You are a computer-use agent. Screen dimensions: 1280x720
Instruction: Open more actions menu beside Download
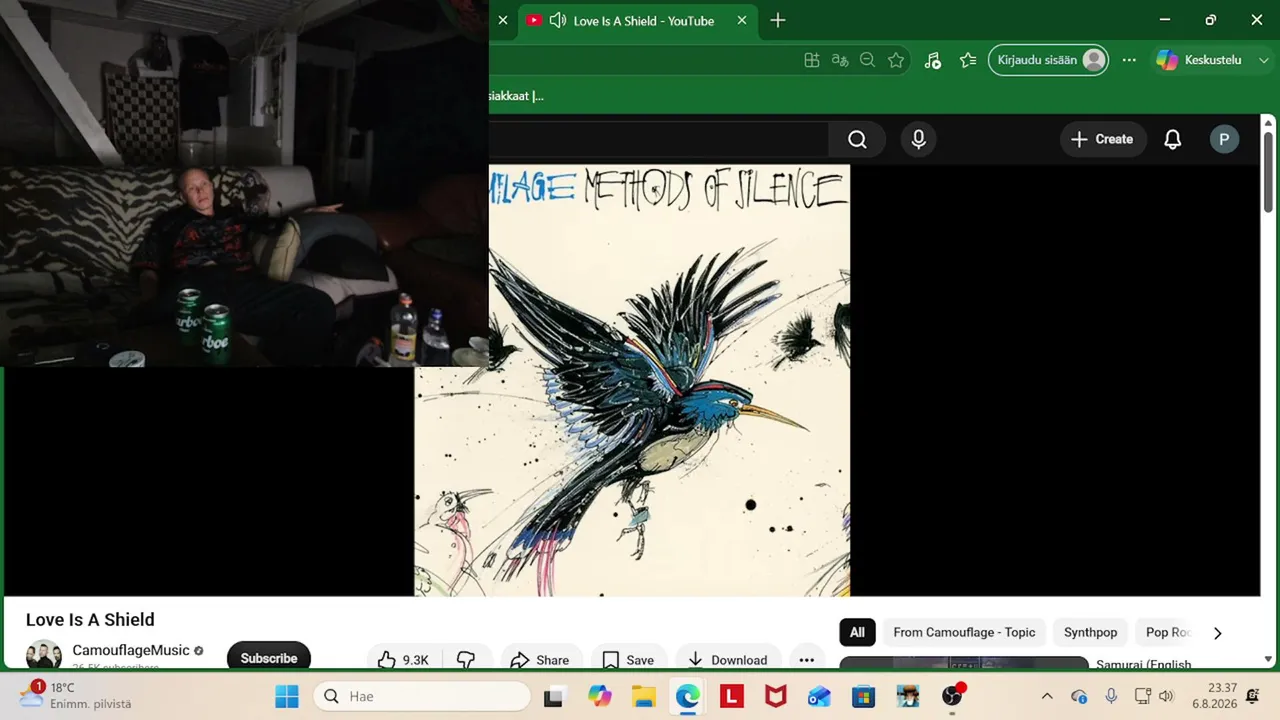click(807, 659)
